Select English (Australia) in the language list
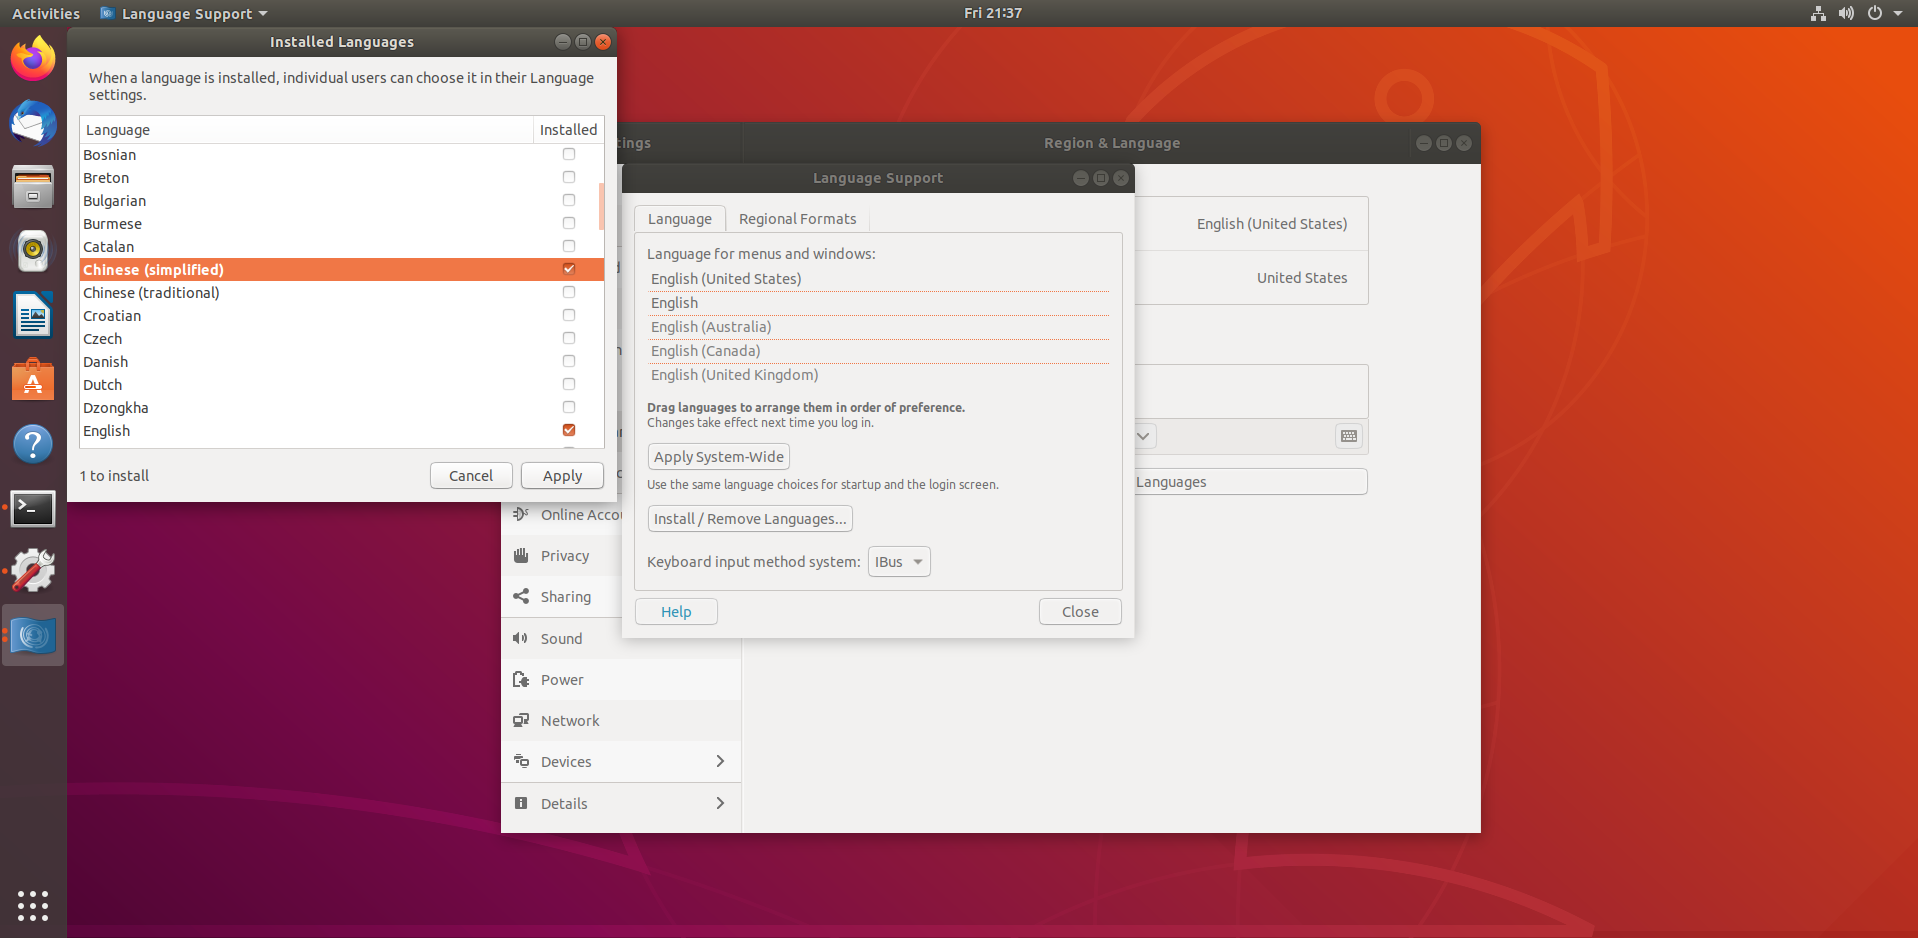The height and width of the screenshot is (938, 1918). pos(878,327)
